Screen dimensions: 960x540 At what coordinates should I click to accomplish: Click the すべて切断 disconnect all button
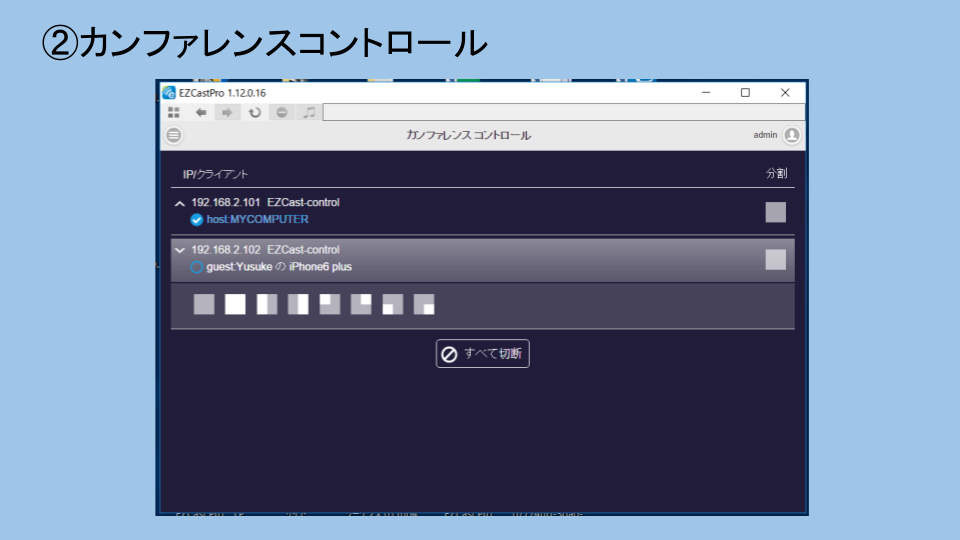[482, 354]
